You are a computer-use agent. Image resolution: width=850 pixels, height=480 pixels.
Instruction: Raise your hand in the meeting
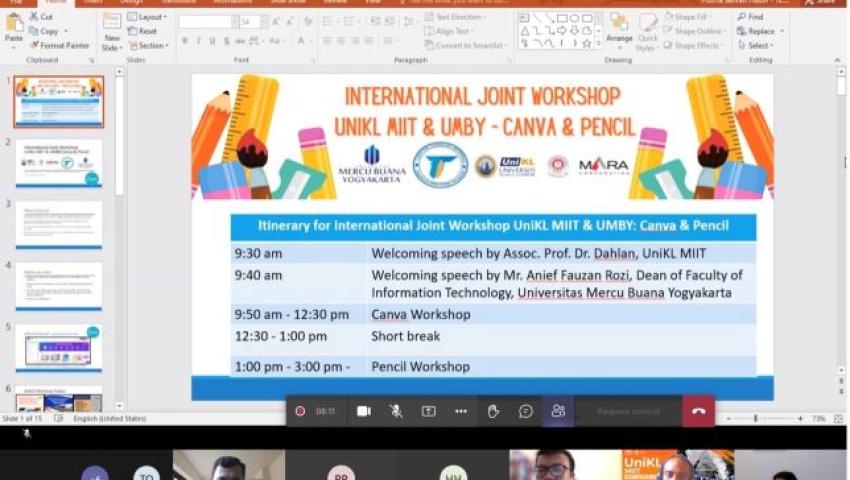point(493,411)
